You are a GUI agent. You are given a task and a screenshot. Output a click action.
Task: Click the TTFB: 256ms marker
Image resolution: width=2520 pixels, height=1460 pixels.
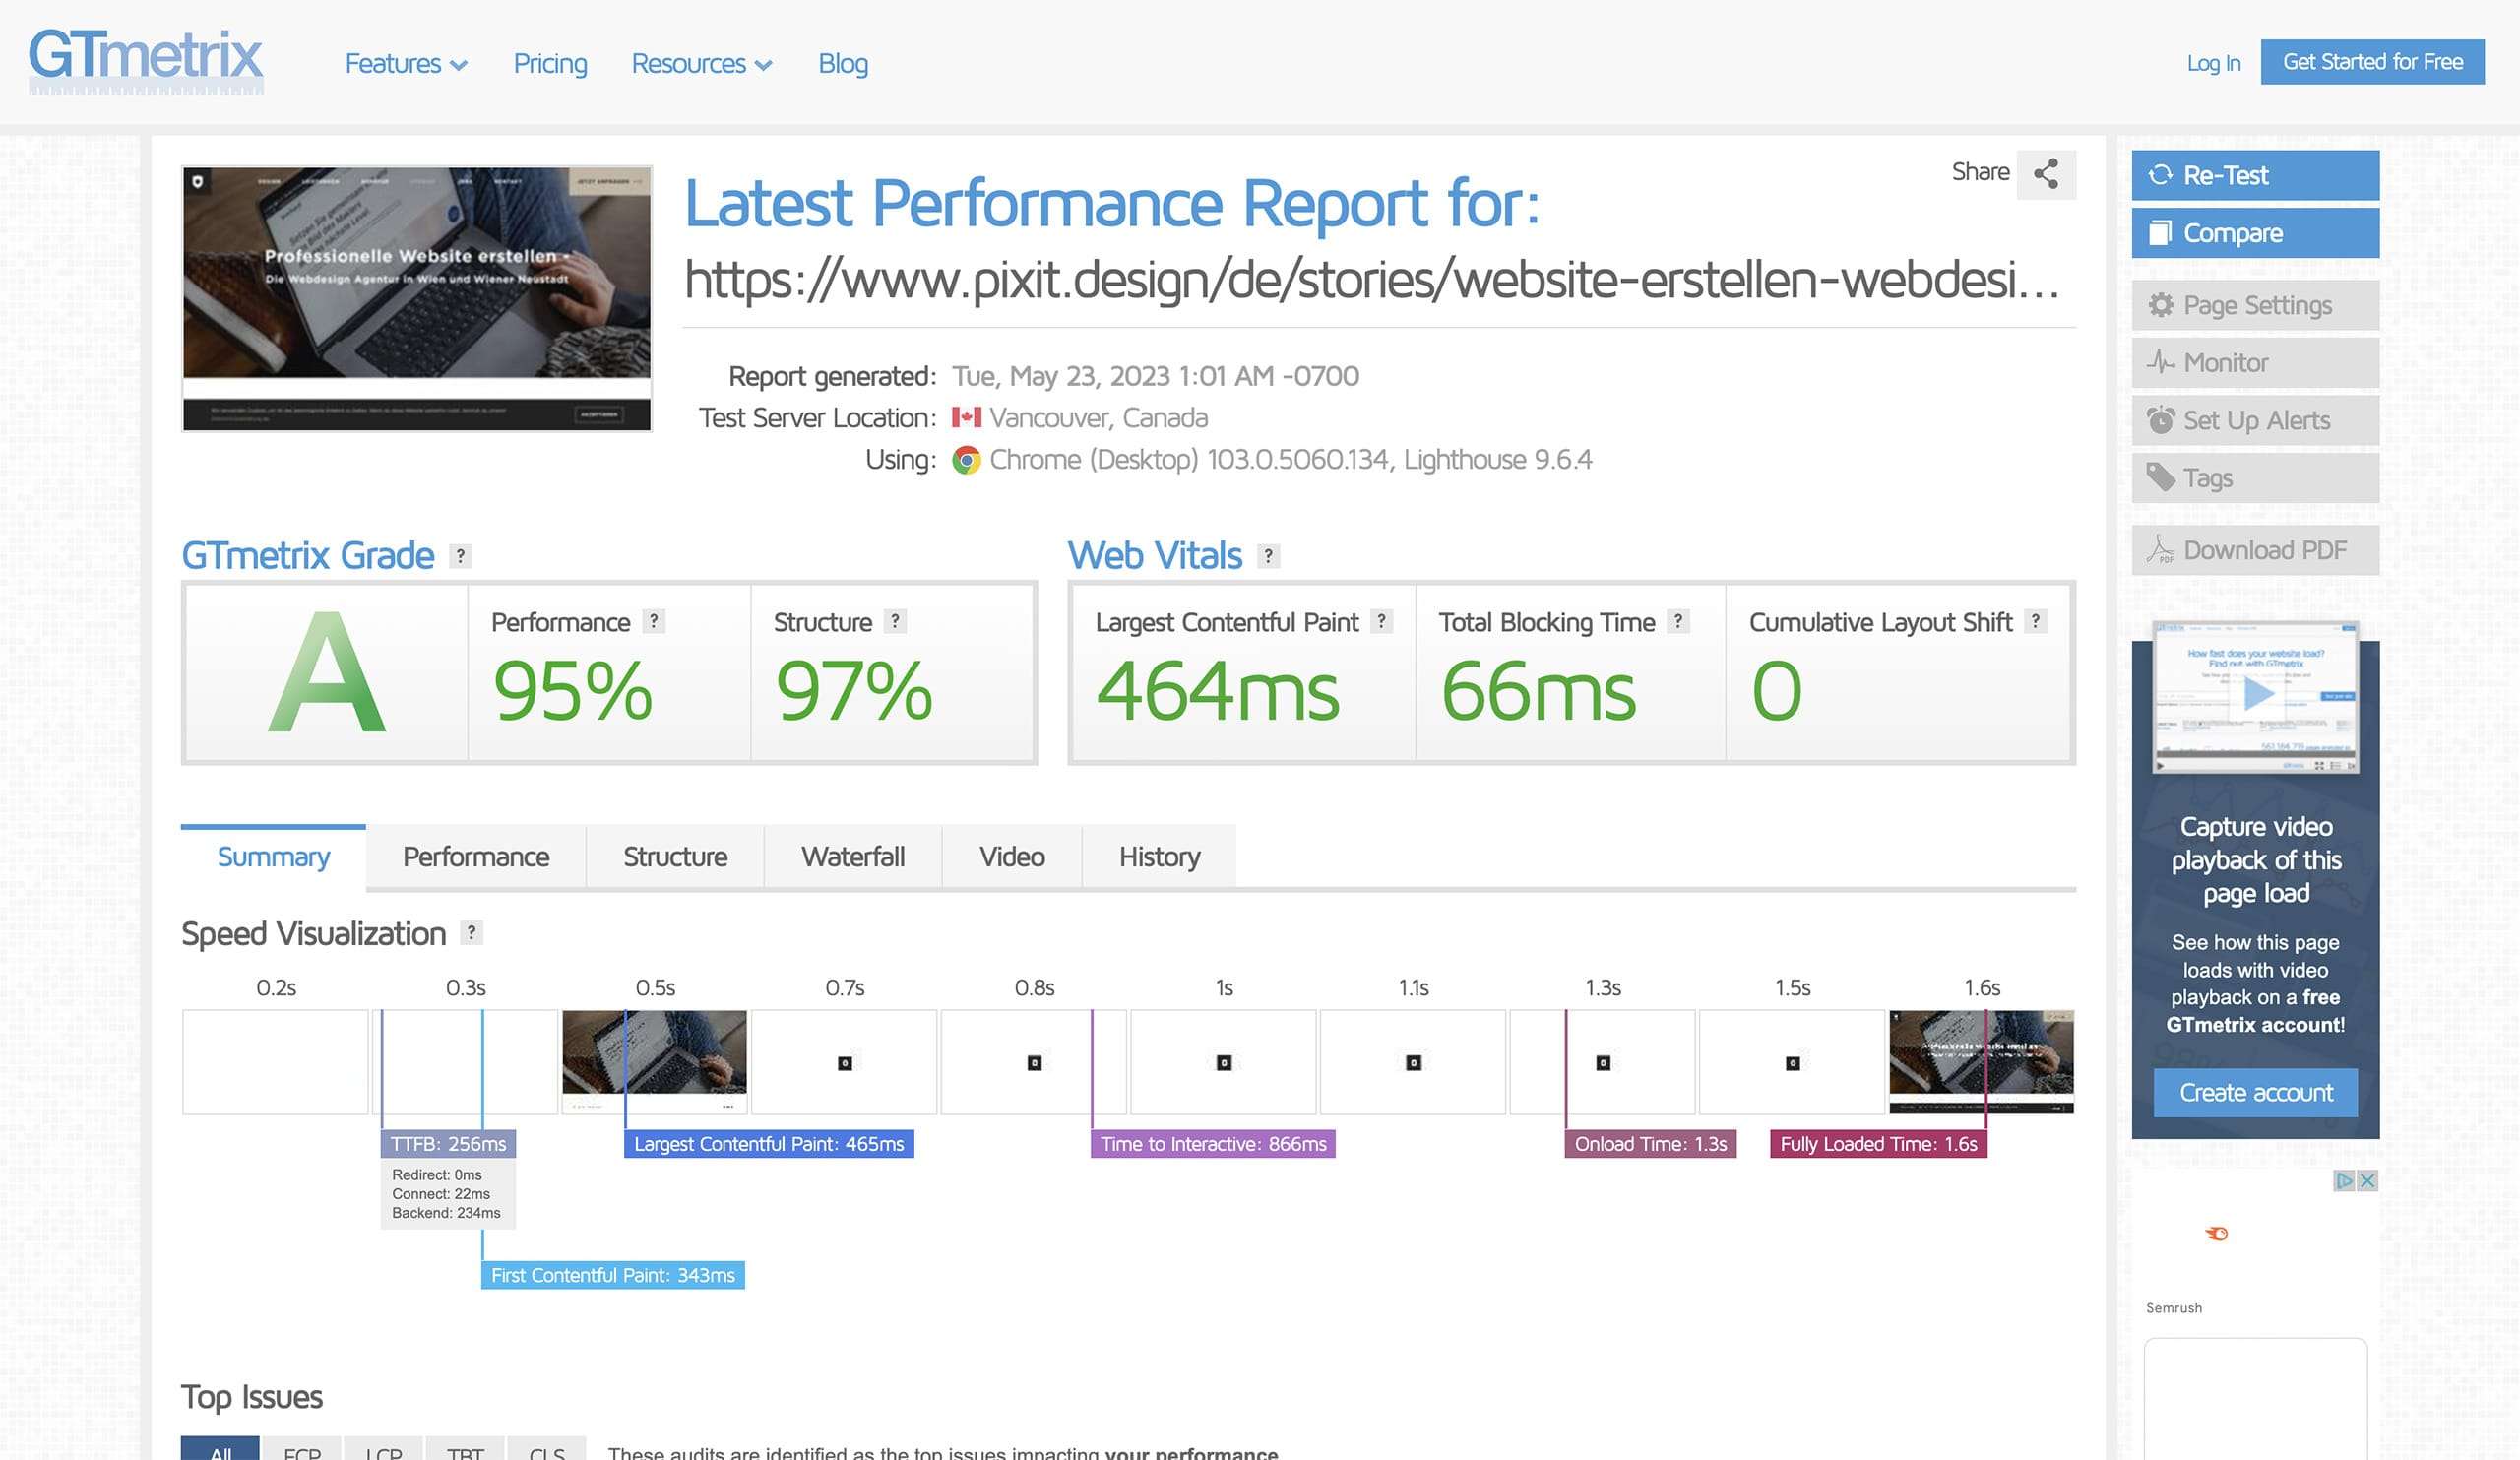(x=448, y=1144)
